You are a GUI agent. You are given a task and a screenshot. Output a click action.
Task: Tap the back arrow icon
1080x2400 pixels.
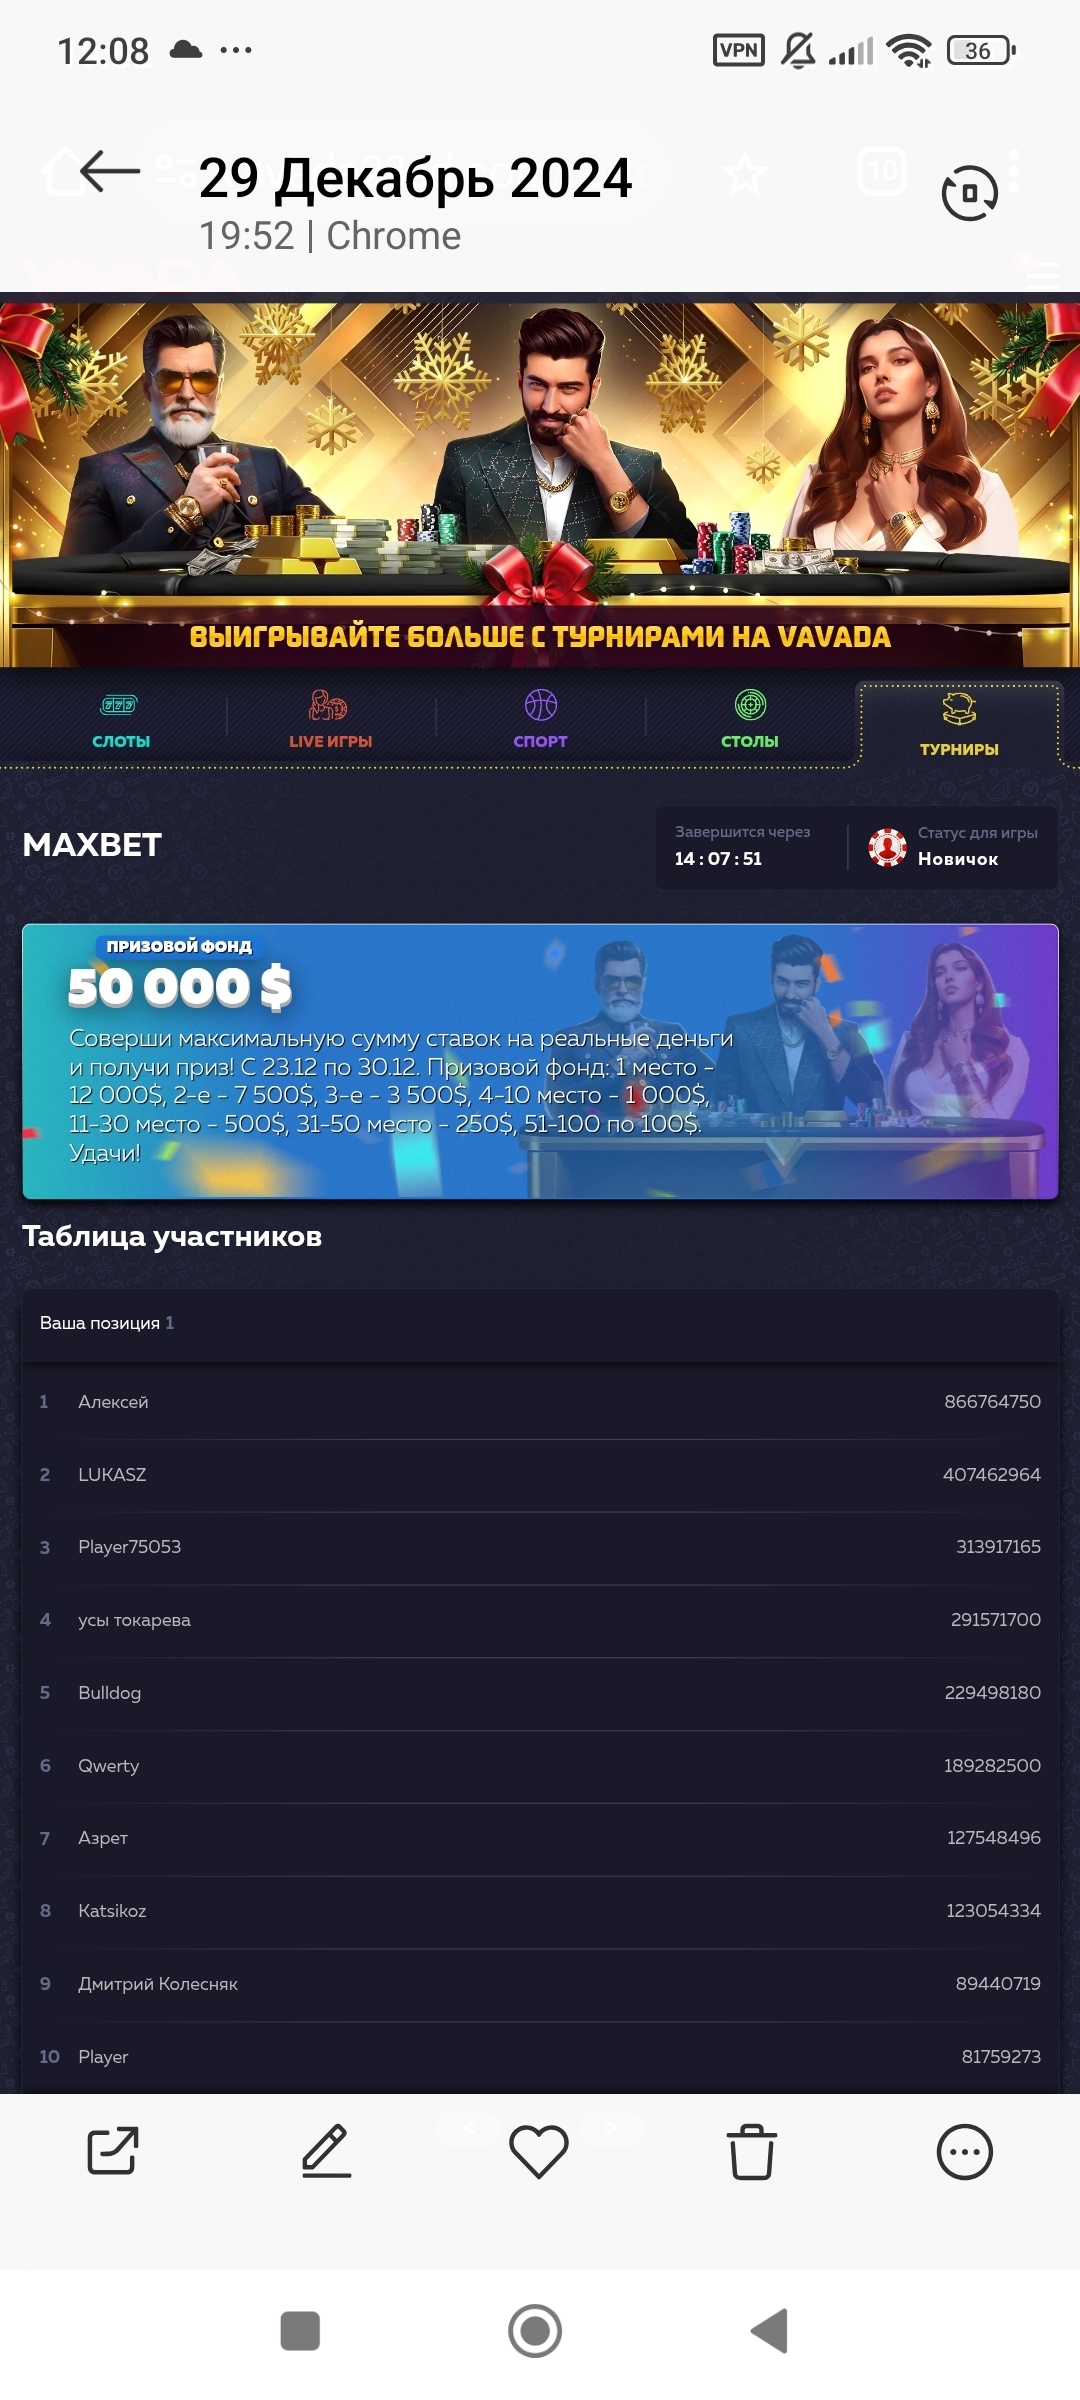(x=110, y=171)
